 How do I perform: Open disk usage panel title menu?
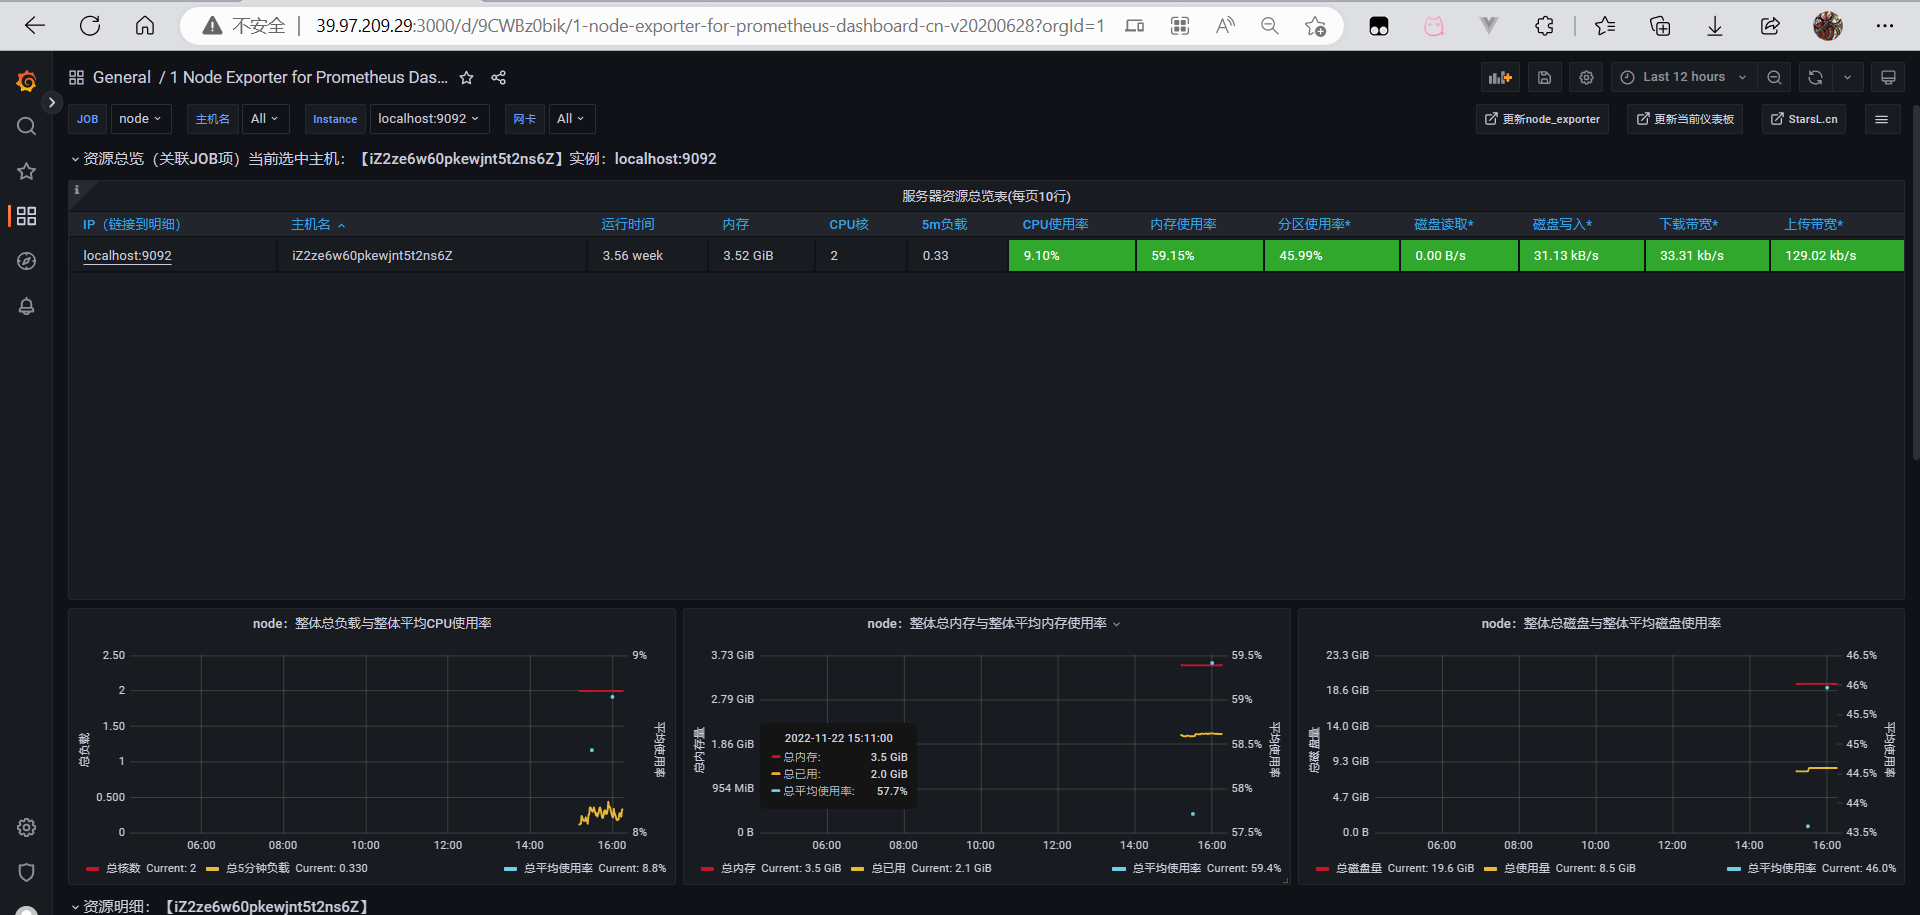(1601, 624)
